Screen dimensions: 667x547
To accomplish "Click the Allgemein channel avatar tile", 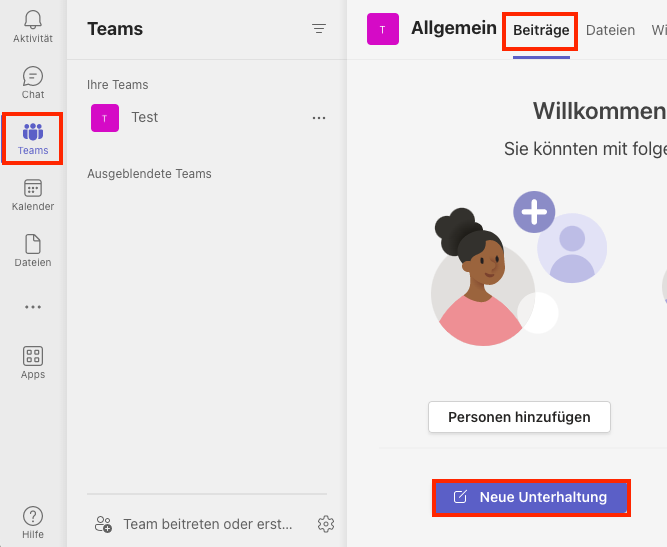I will [x=383, y=29].
